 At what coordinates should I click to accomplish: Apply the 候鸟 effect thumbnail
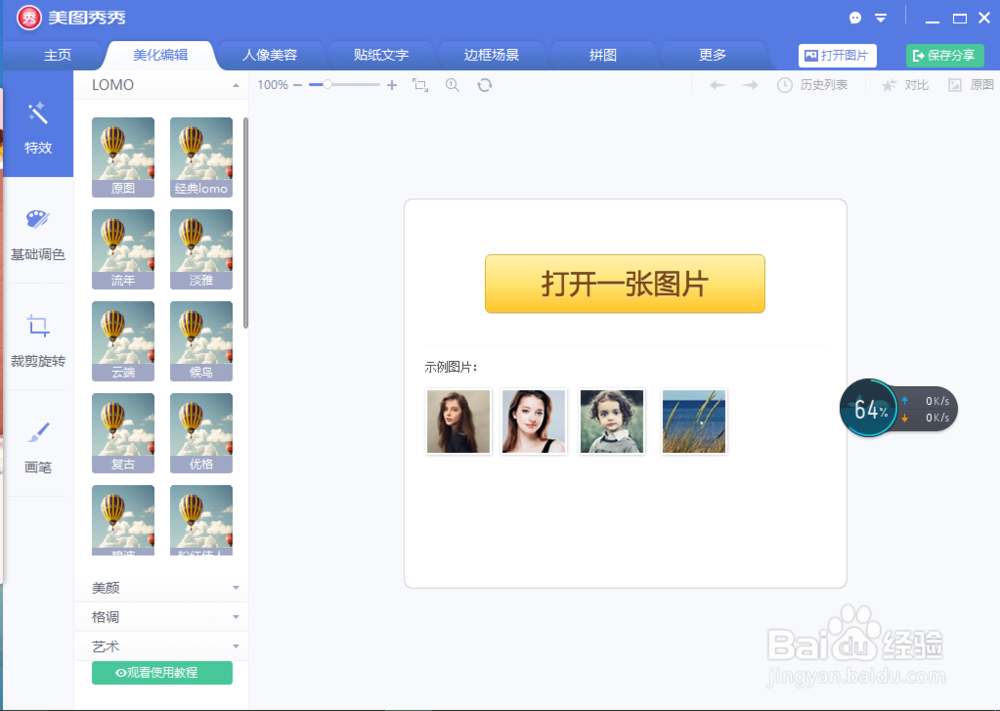[201, 341]
